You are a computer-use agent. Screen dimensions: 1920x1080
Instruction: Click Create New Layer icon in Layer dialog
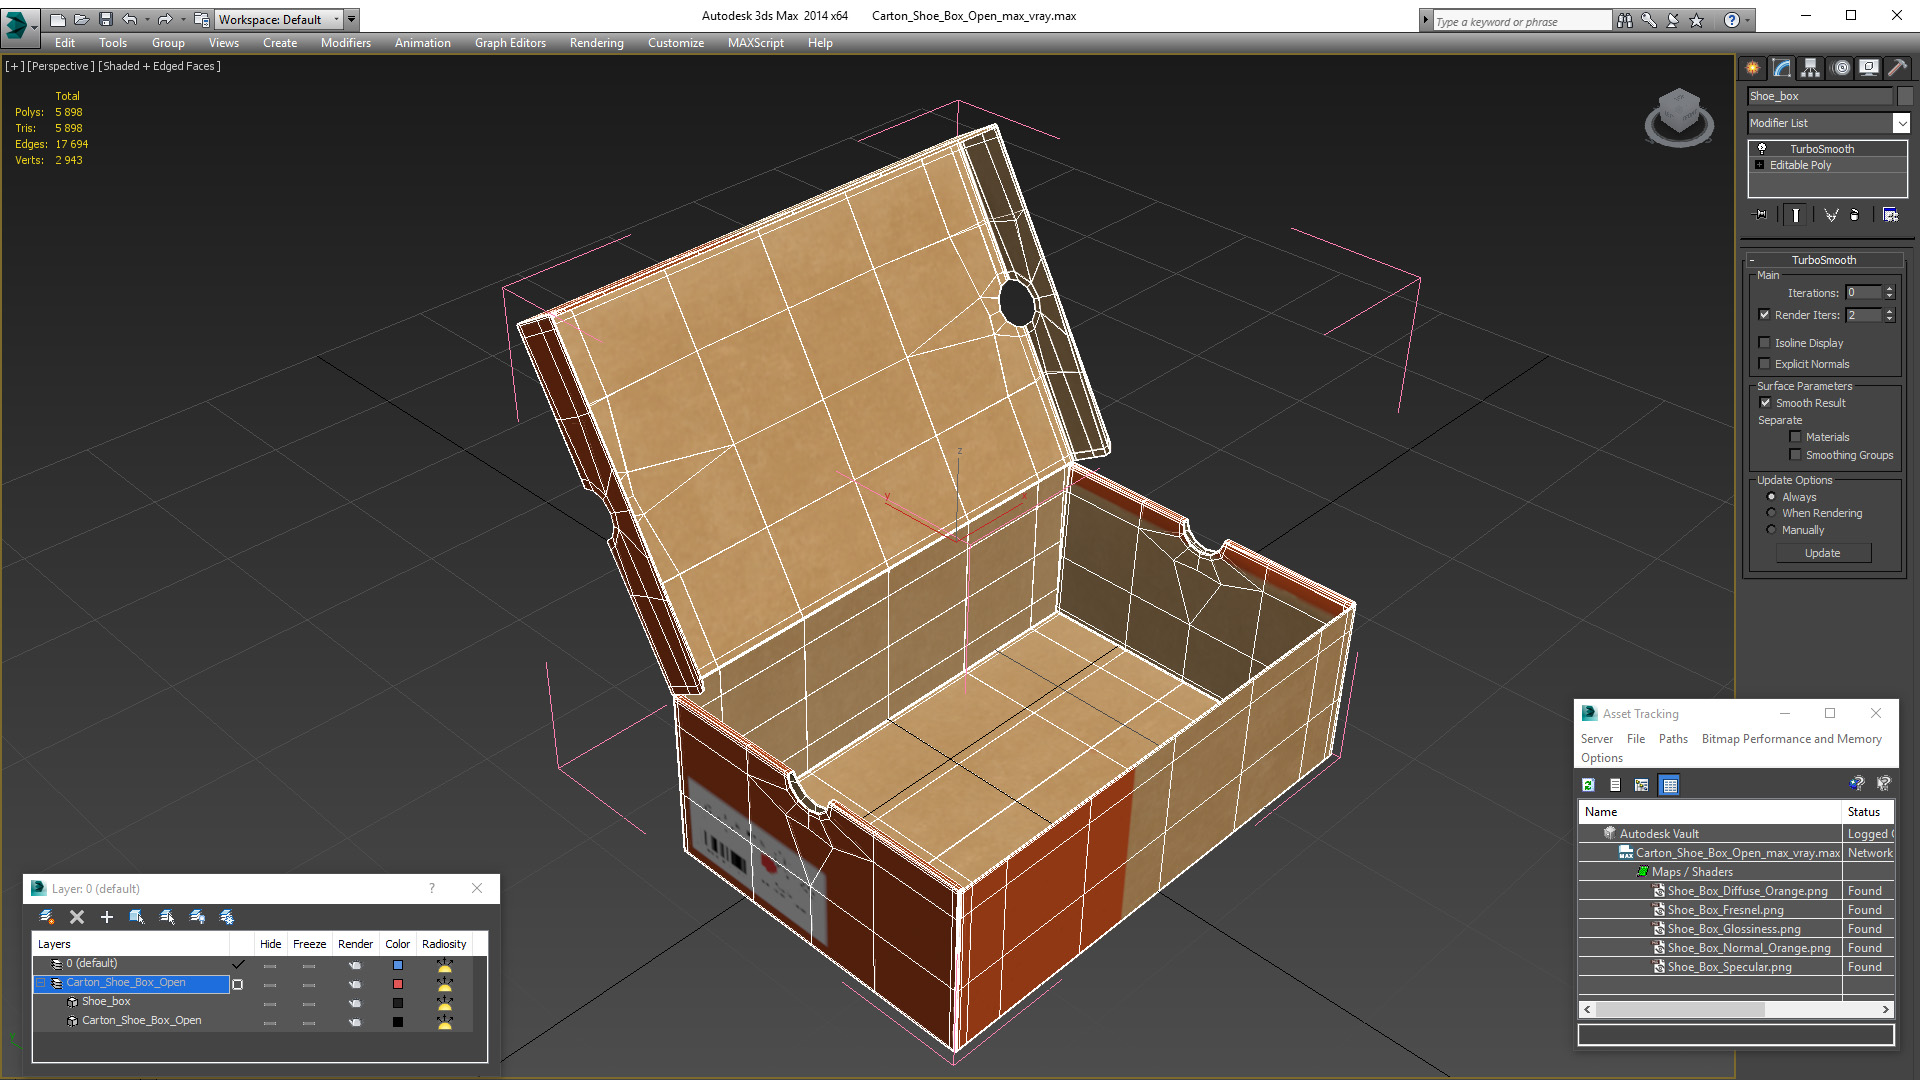(x=47, y=917)
